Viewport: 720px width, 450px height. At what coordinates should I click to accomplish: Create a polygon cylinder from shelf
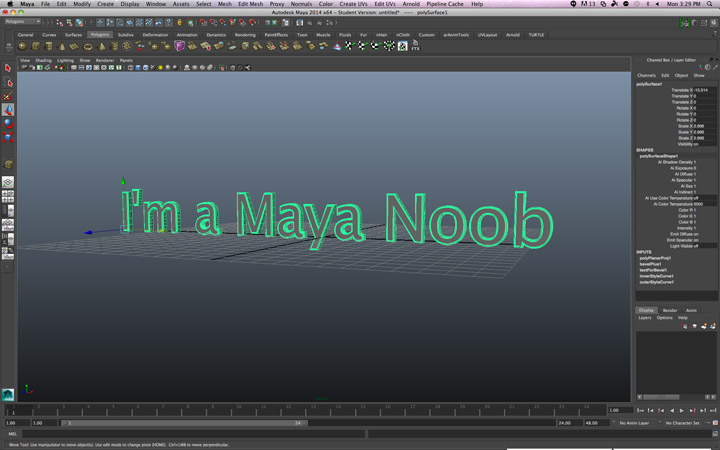click(48, 46)
